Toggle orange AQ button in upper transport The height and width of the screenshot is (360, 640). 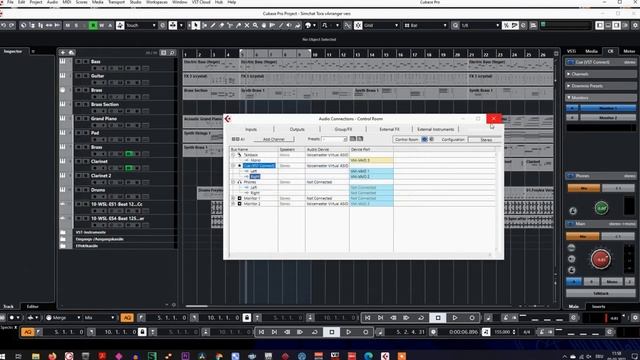coord(127,318)
